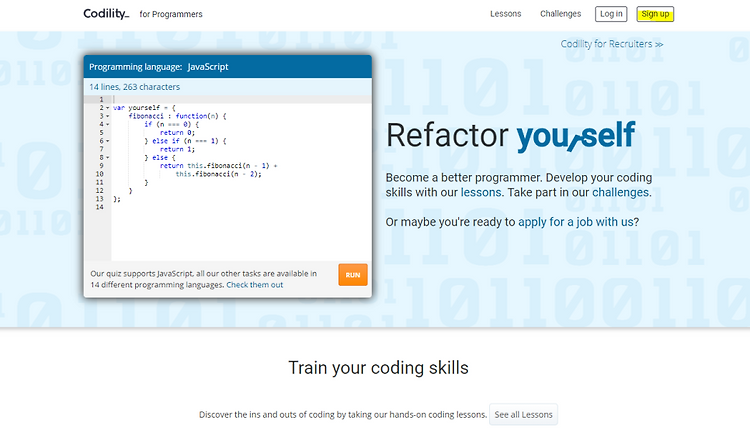Click code line 'this.fibonacci(n - 2);'
This screenshot has height=430, width=750.
click(219, 174)
